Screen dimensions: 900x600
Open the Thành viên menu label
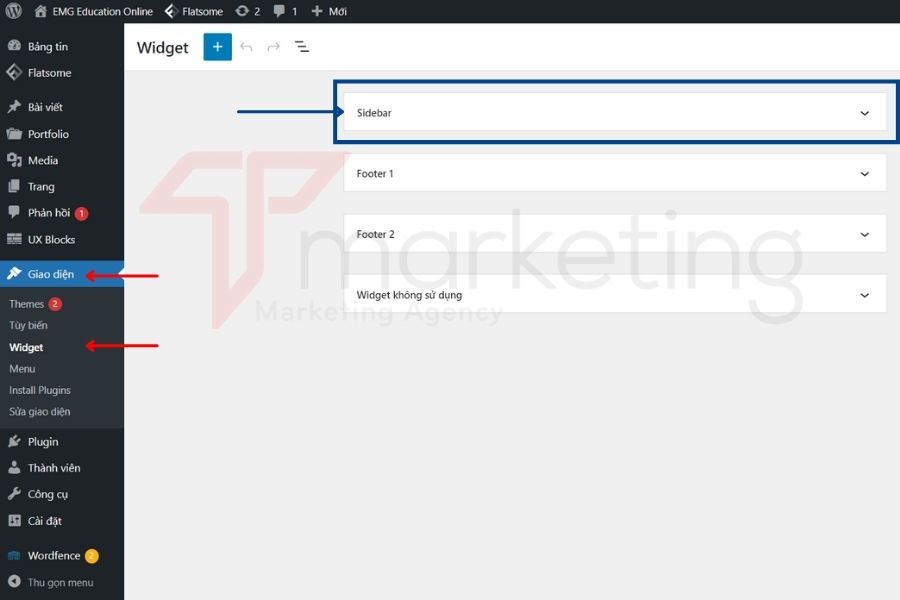[x=54, y=468]
